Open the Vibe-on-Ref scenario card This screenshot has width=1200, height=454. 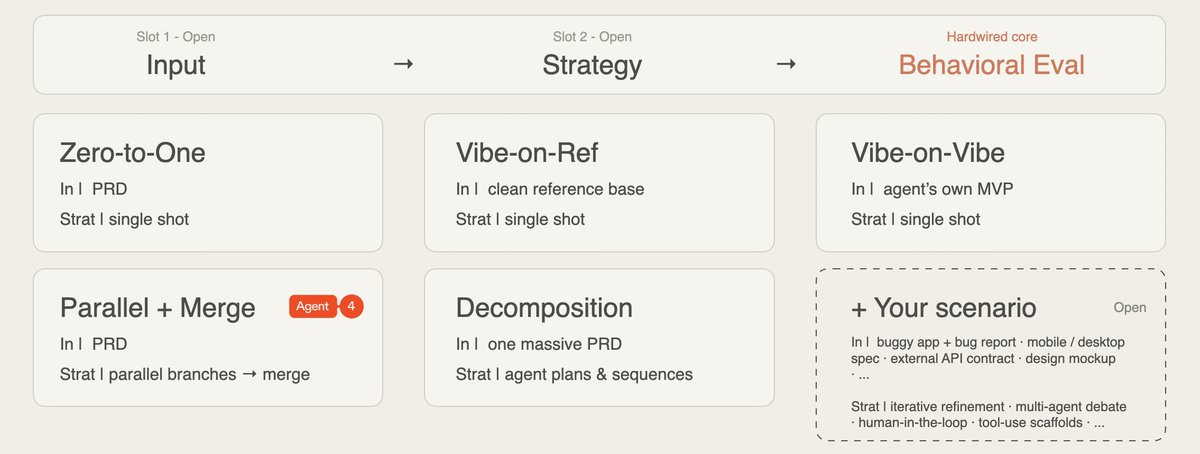pos(599,182)
